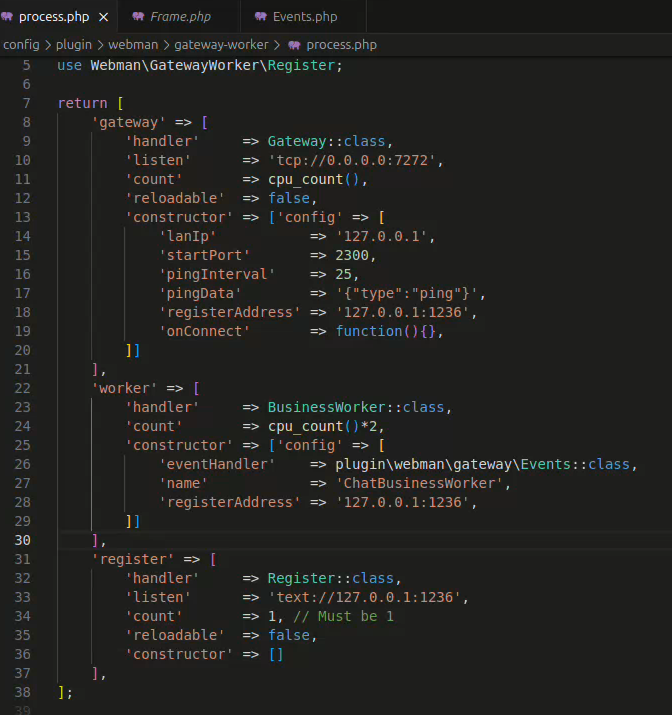This screenshot has width=672, height=715.
Task: Open the Frame.php tab
Action: pos(180,17)
